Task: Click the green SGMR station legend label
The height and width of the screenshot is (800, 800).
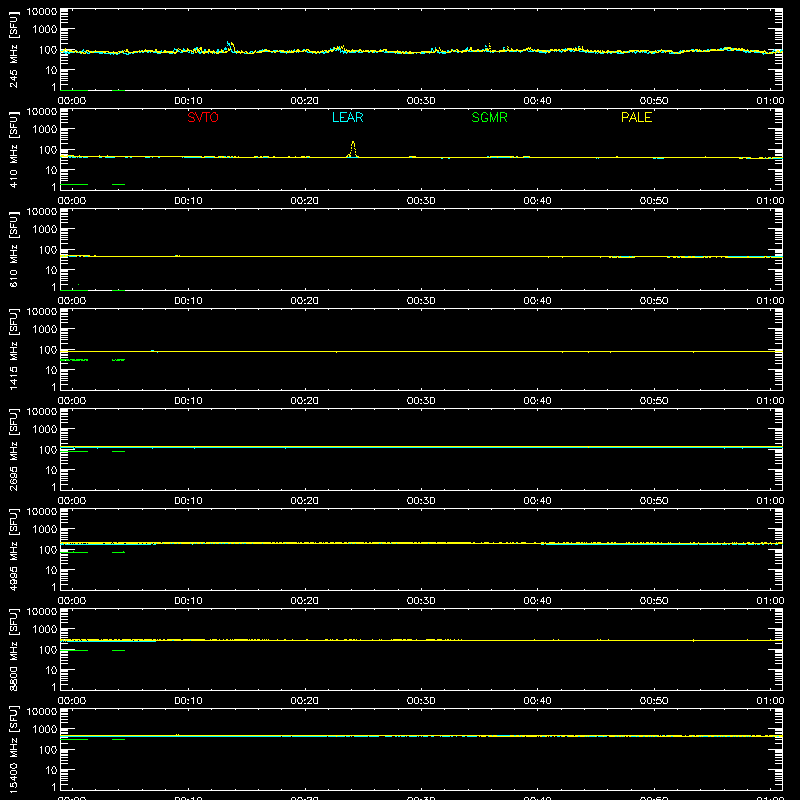Action: [x=489, y=117]
